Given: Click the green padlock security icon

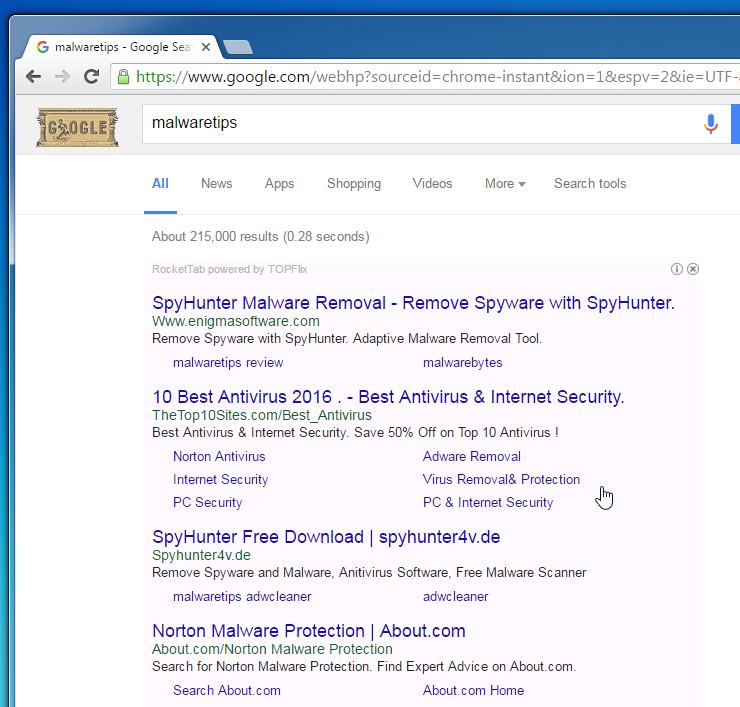Looking at the screenshot, I should (x=123, y=76).
